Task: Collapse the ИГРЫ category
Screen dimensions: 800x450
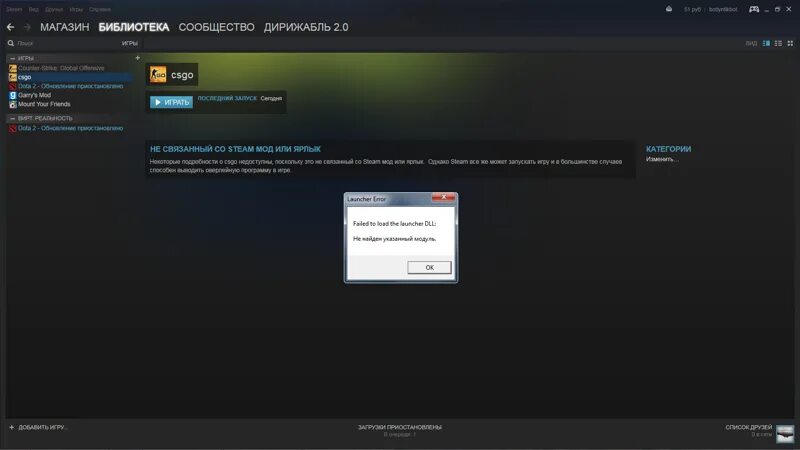Action: tap(13, 58)
